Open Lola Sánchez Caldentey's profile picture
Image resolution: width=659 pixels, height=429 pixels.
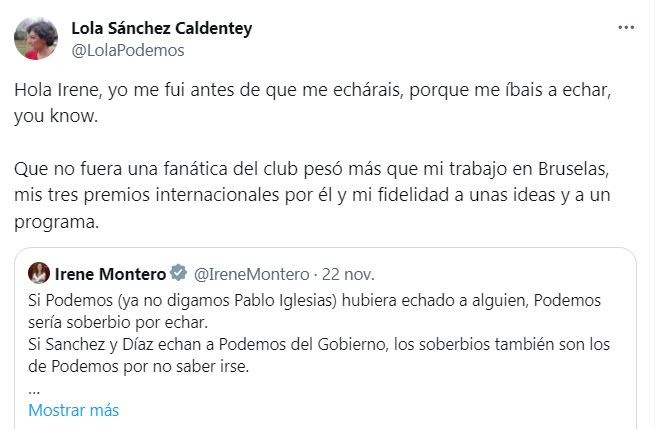point(35,38)
